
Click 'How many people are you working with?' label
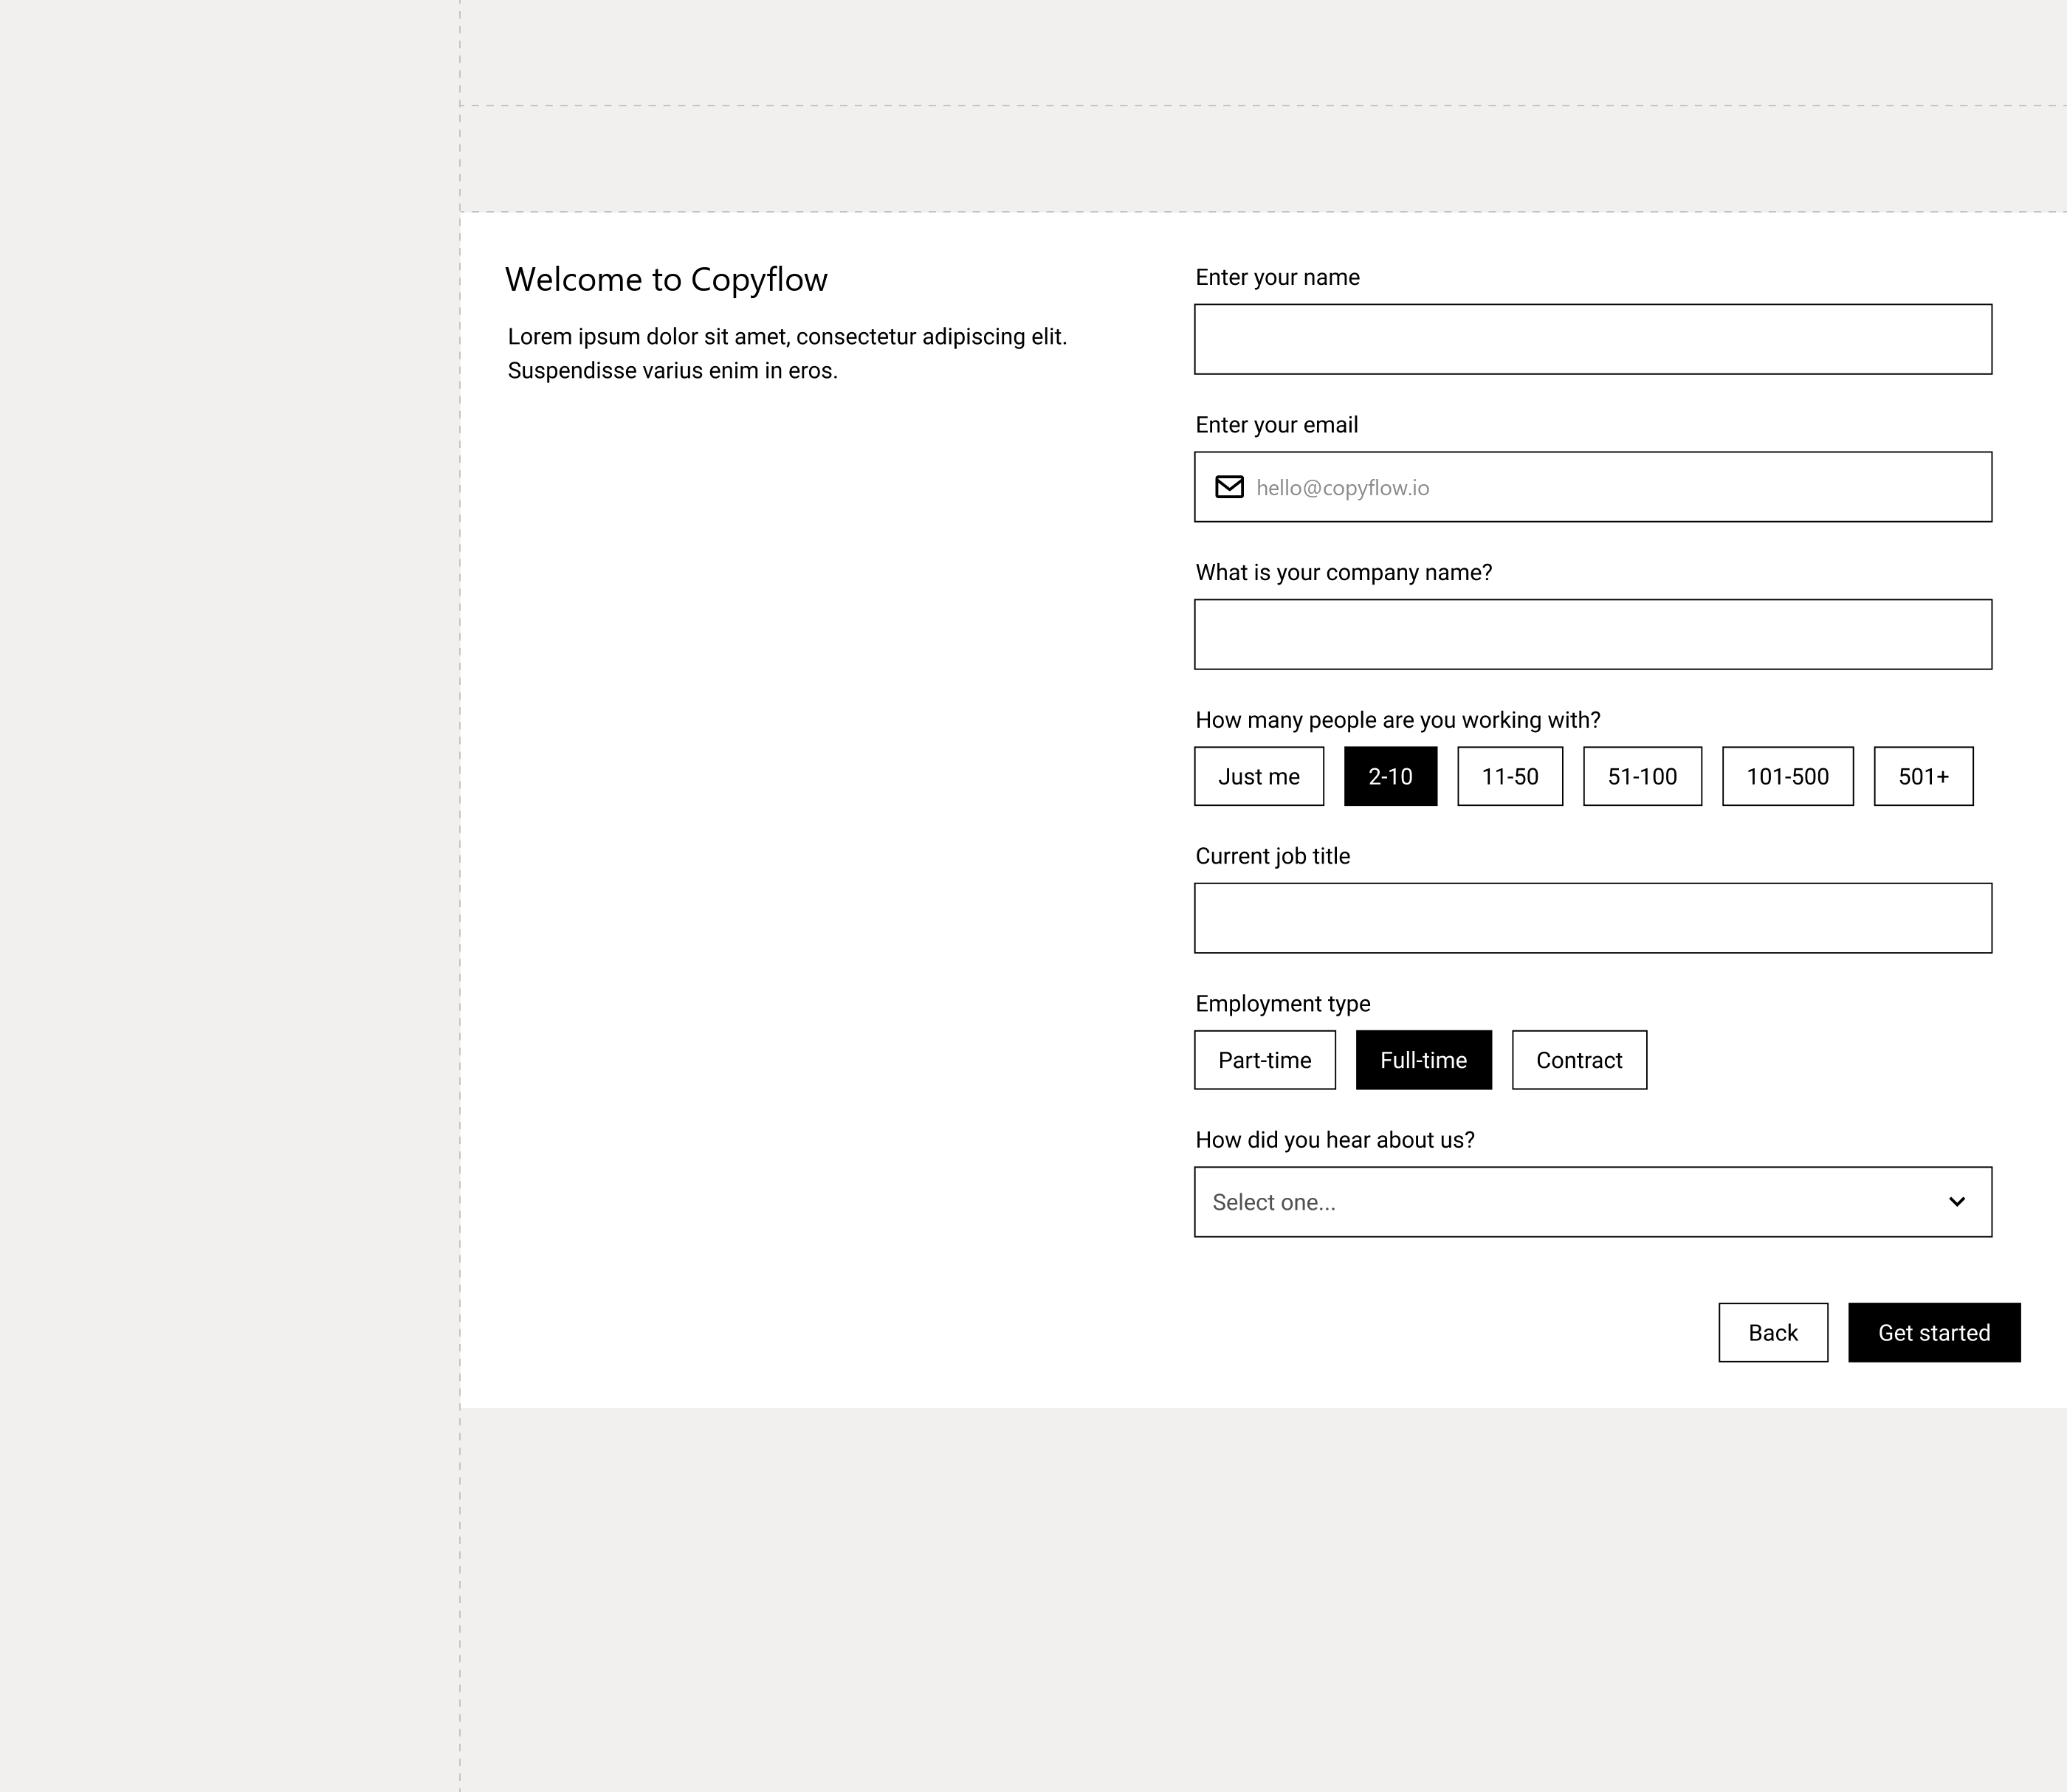(1398, 720)
